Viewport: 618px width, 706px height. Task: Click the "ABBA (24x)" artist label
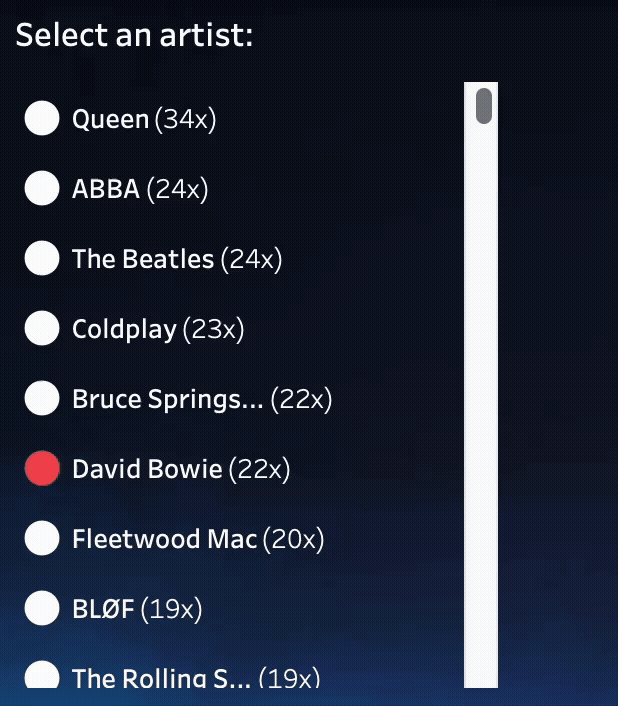[x=140, y=189]
